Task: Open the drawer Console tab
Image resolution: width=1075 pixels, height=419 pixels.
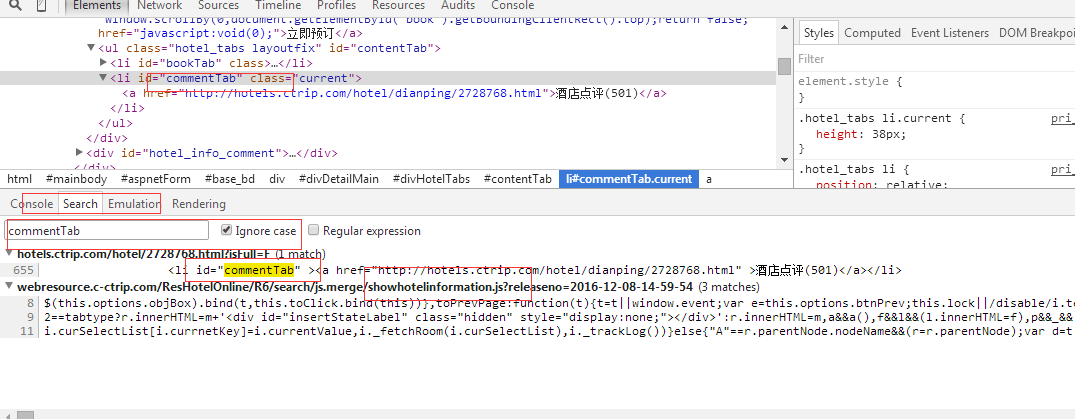Action: (32, 204)
